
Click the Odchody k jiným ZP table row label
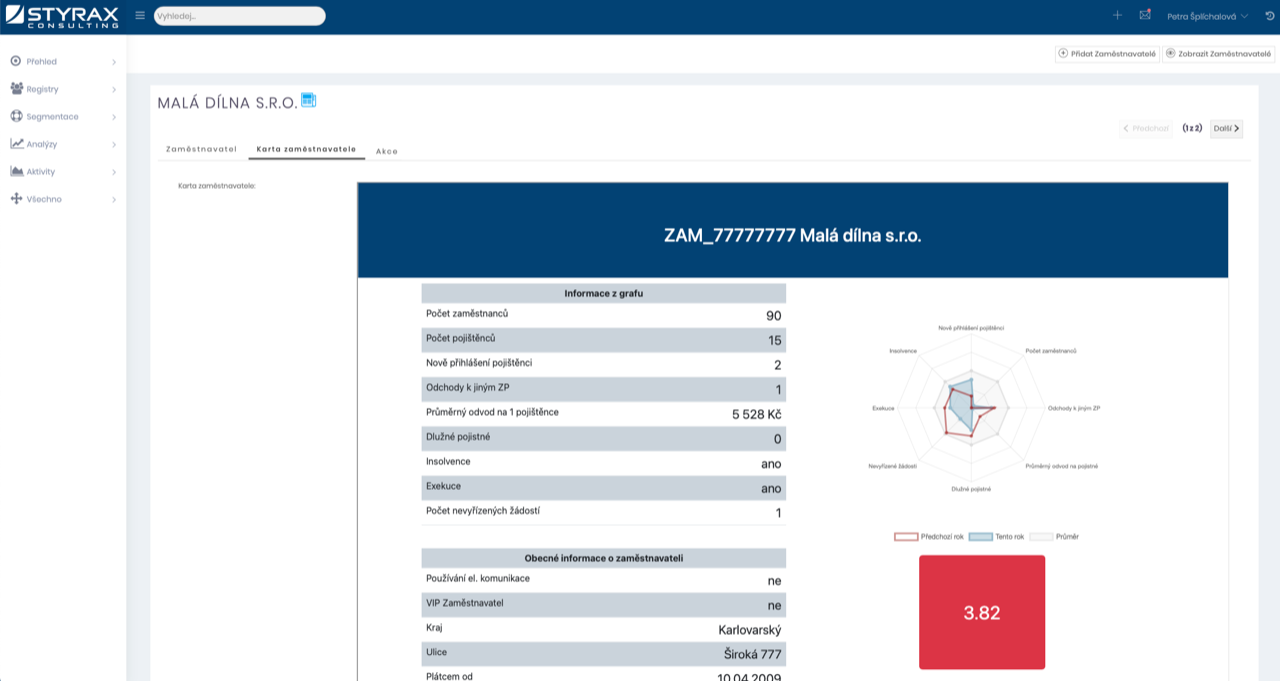pyautogui.click(x=467, y=387)
